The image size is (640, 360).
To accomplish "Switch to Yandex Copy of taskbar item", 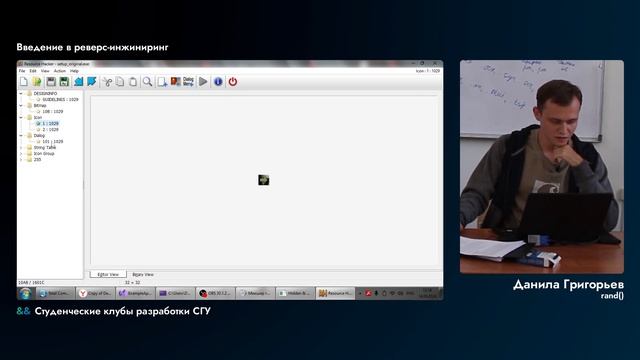I will pyautogui.click(x=95, y=293).
